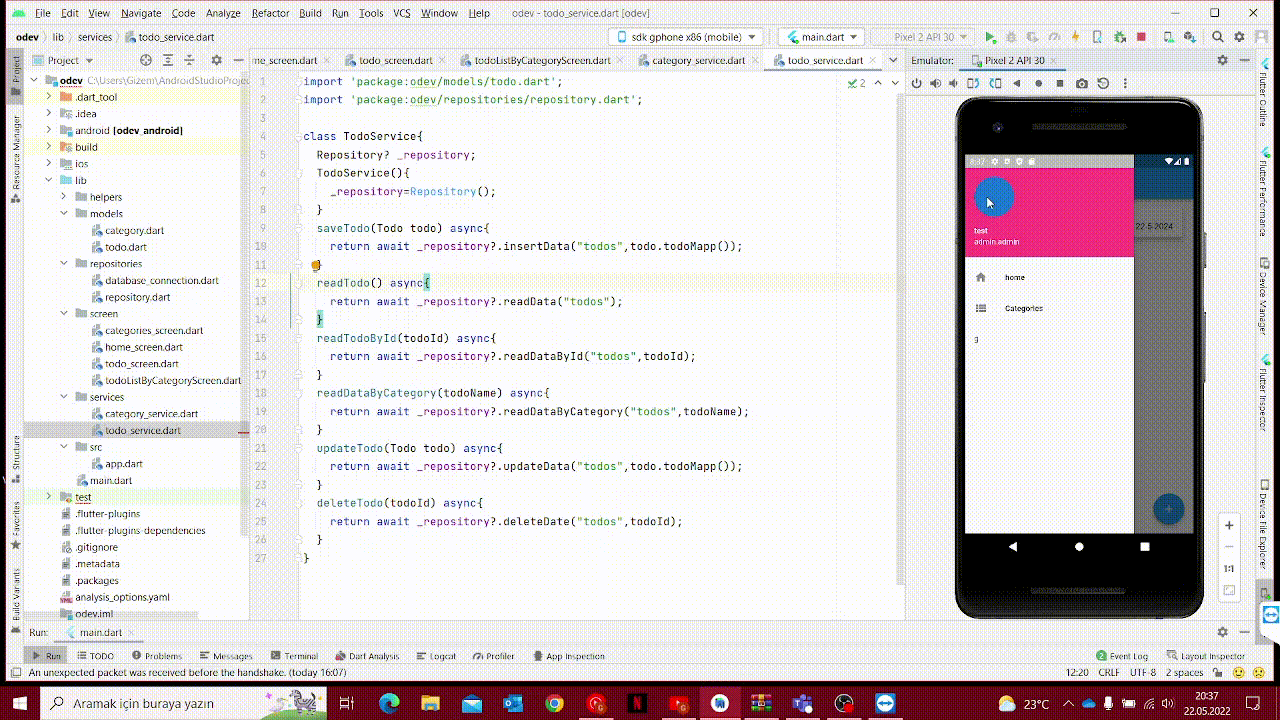This screenshot has width=1280, height=720.
Task: Click emulator toolbar Back triangle icon
Action: (1017, 84)
